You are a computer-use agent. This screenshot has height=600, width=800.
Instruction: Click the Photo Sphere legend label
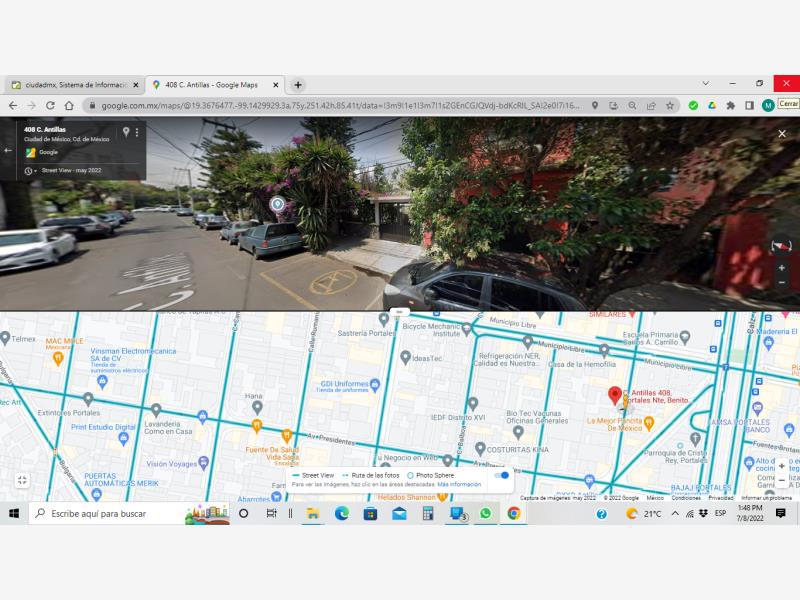point(435,476)
